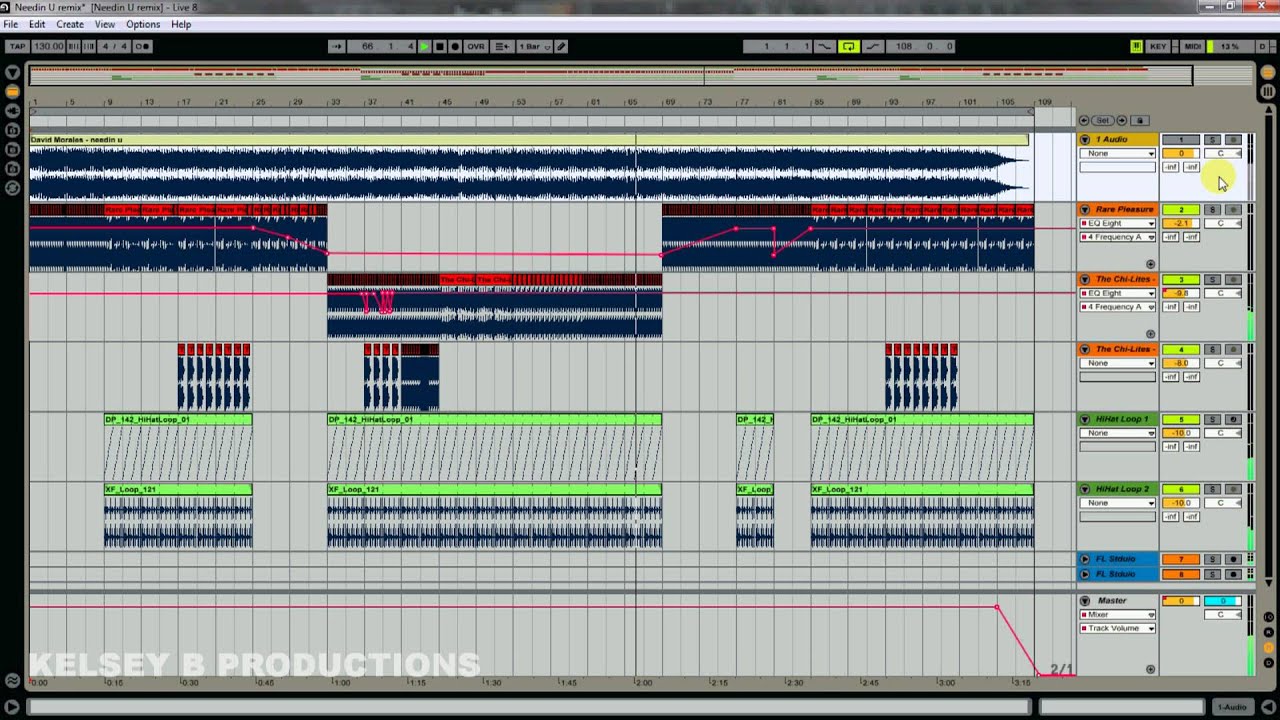Open the Create menu
Viewport: 1280px width, 720px height.
click(70, 24)
